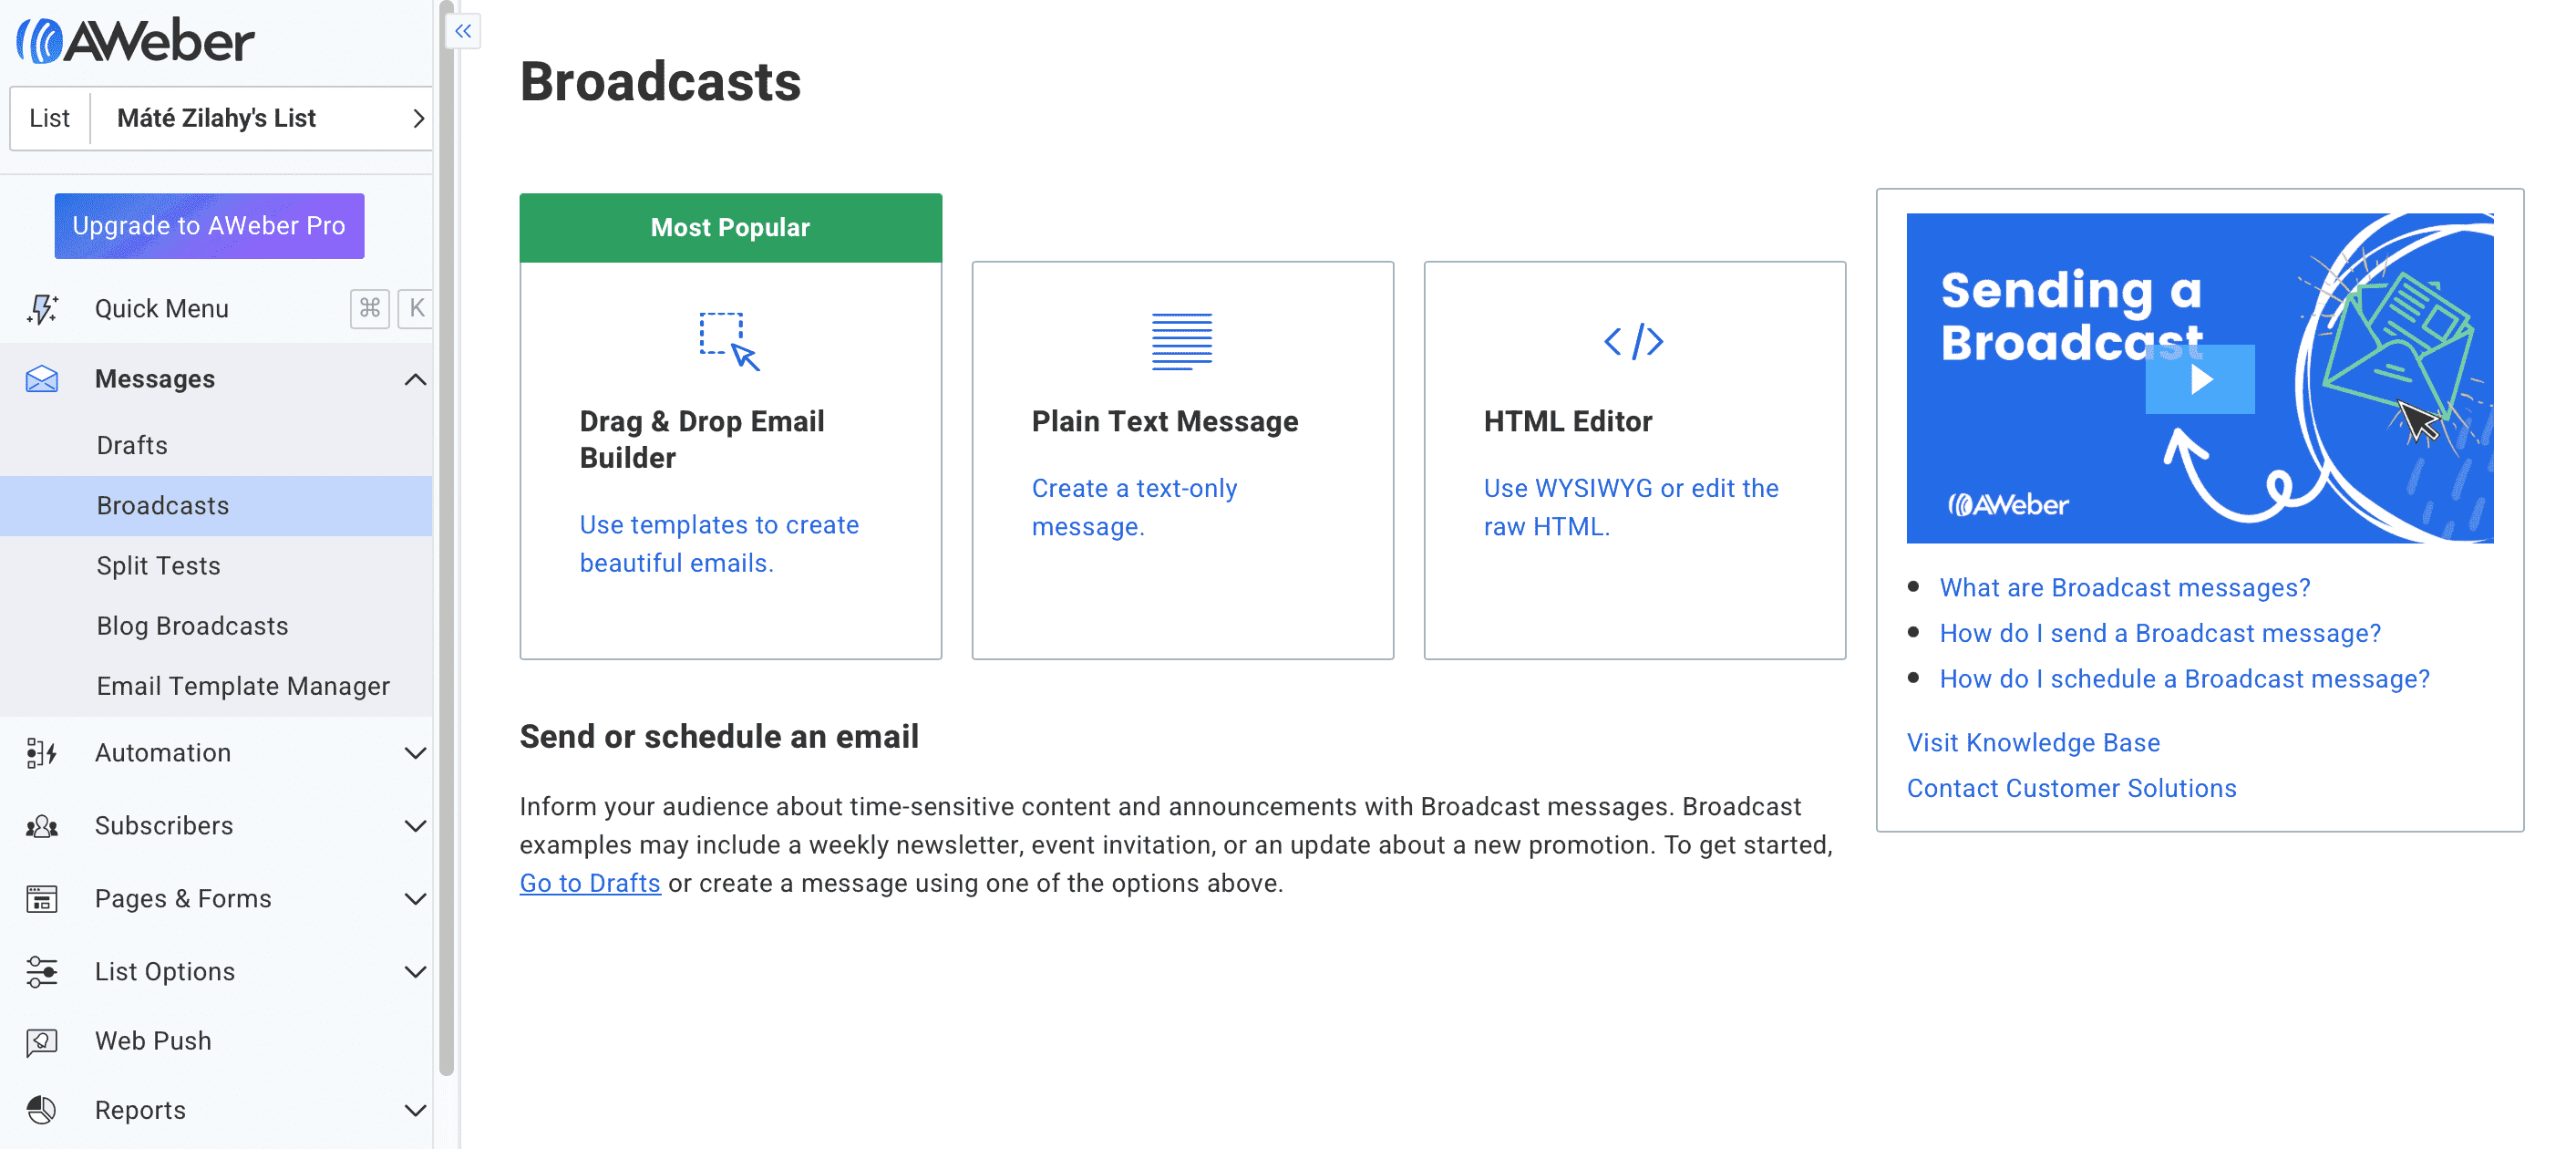Viewport: 2576px width, 1149px height.
Task: Choose the Drag & Drop Email Builder card
Action: pyautogui.click(x=731, y=426)
